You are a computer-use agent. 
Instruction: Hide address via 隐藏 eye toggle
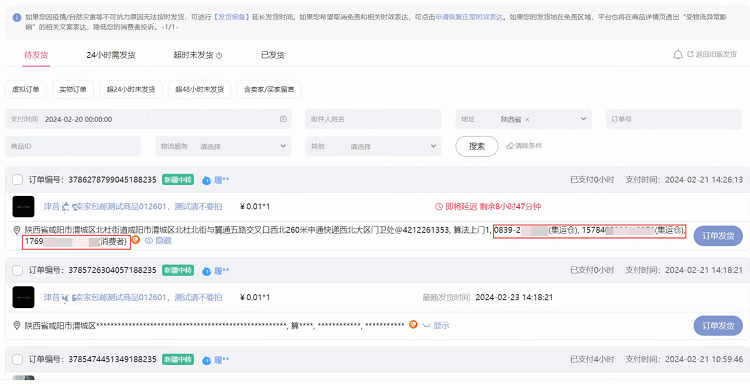pyautogui.click(x=158, y=241)
